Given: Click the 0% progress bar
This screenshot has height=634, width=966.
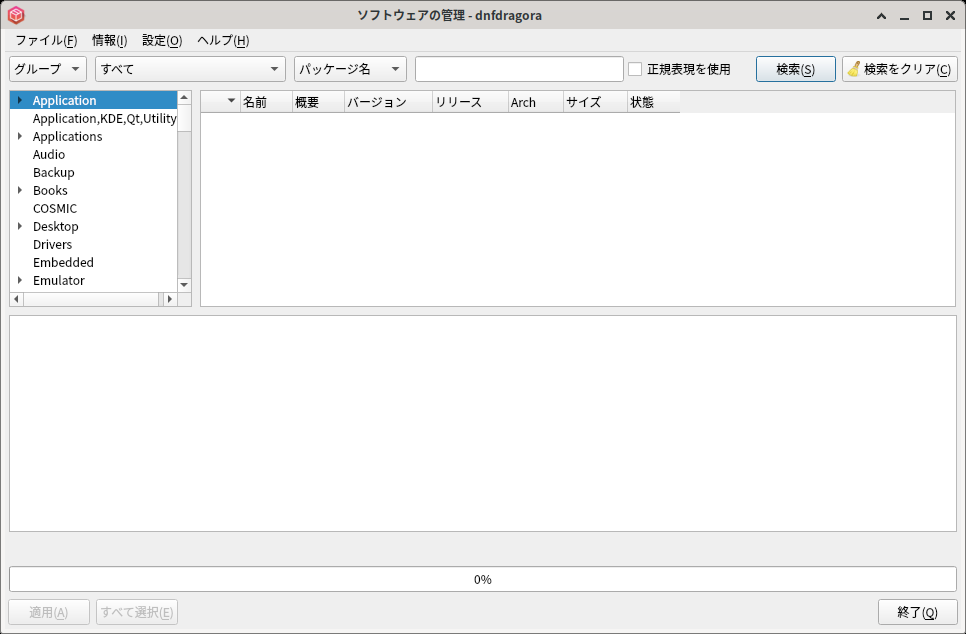Looking at the screenshot, I should [x=483, y=579].
